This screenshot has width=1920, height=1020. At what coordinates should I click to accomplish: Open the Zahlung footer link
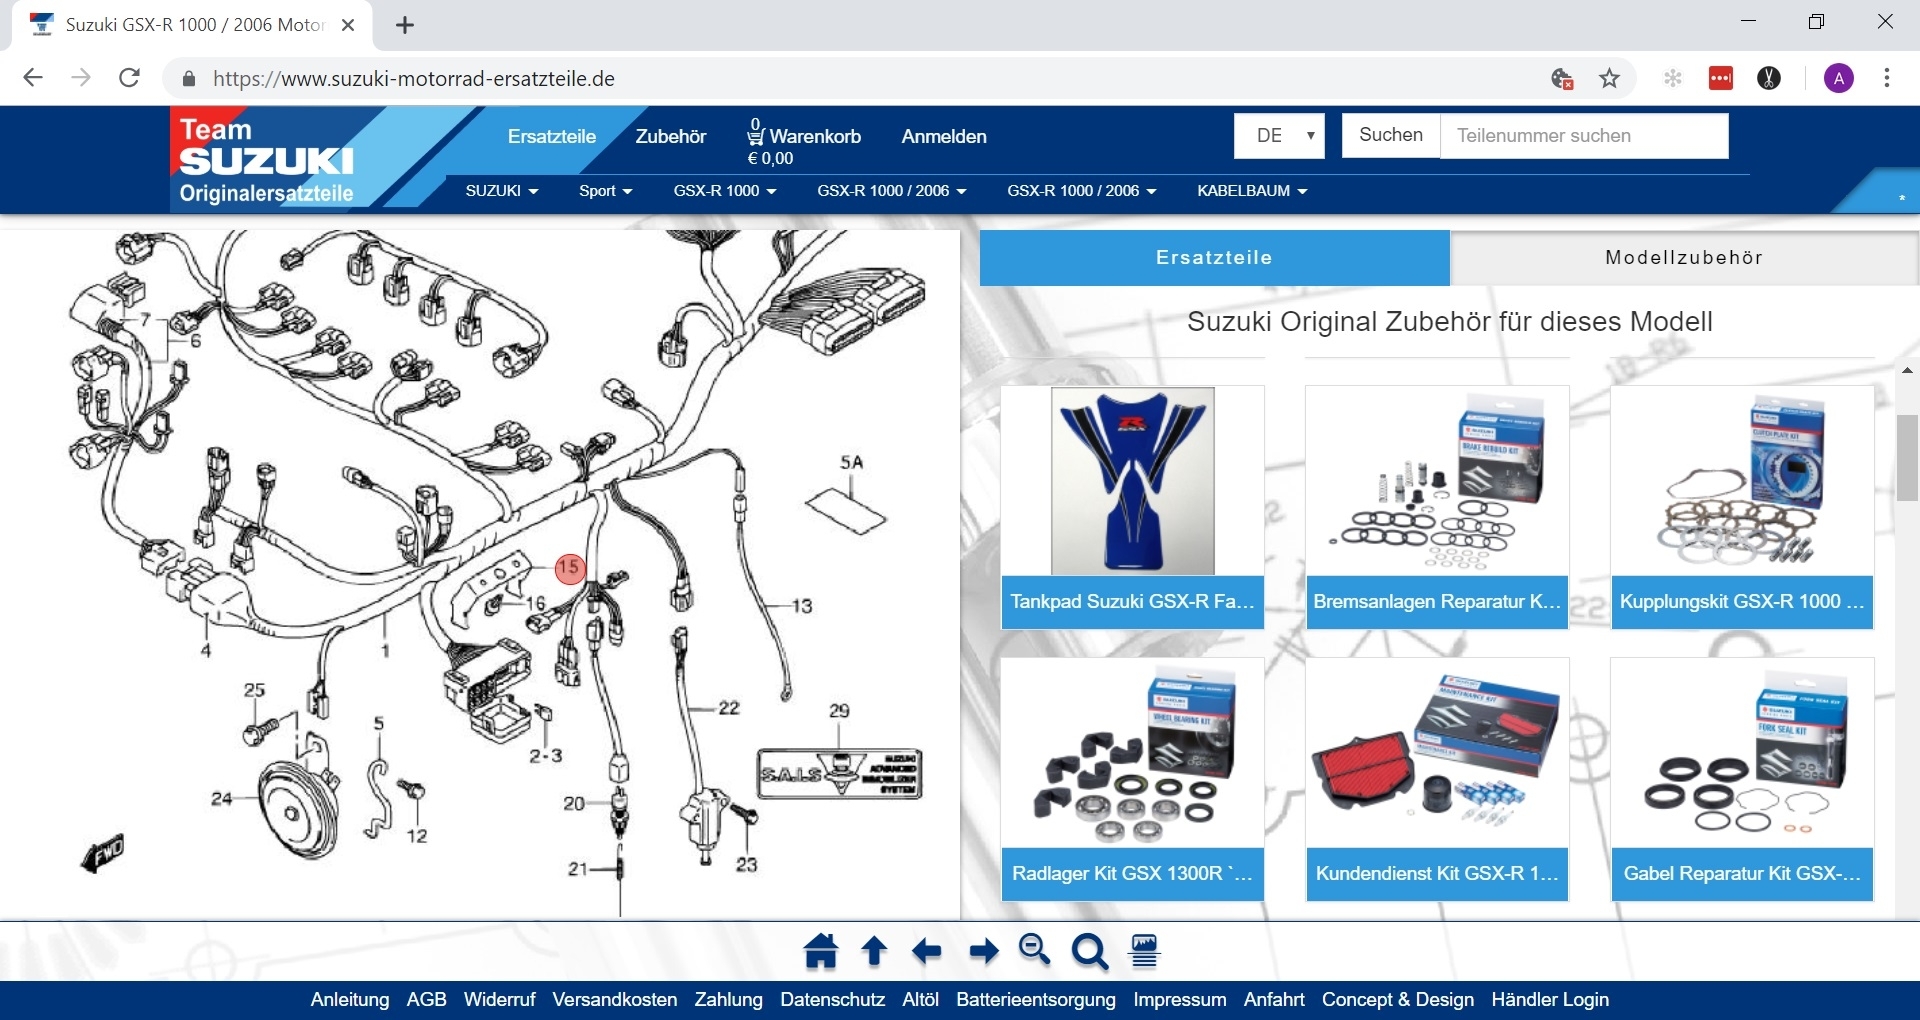[729, 1000]
